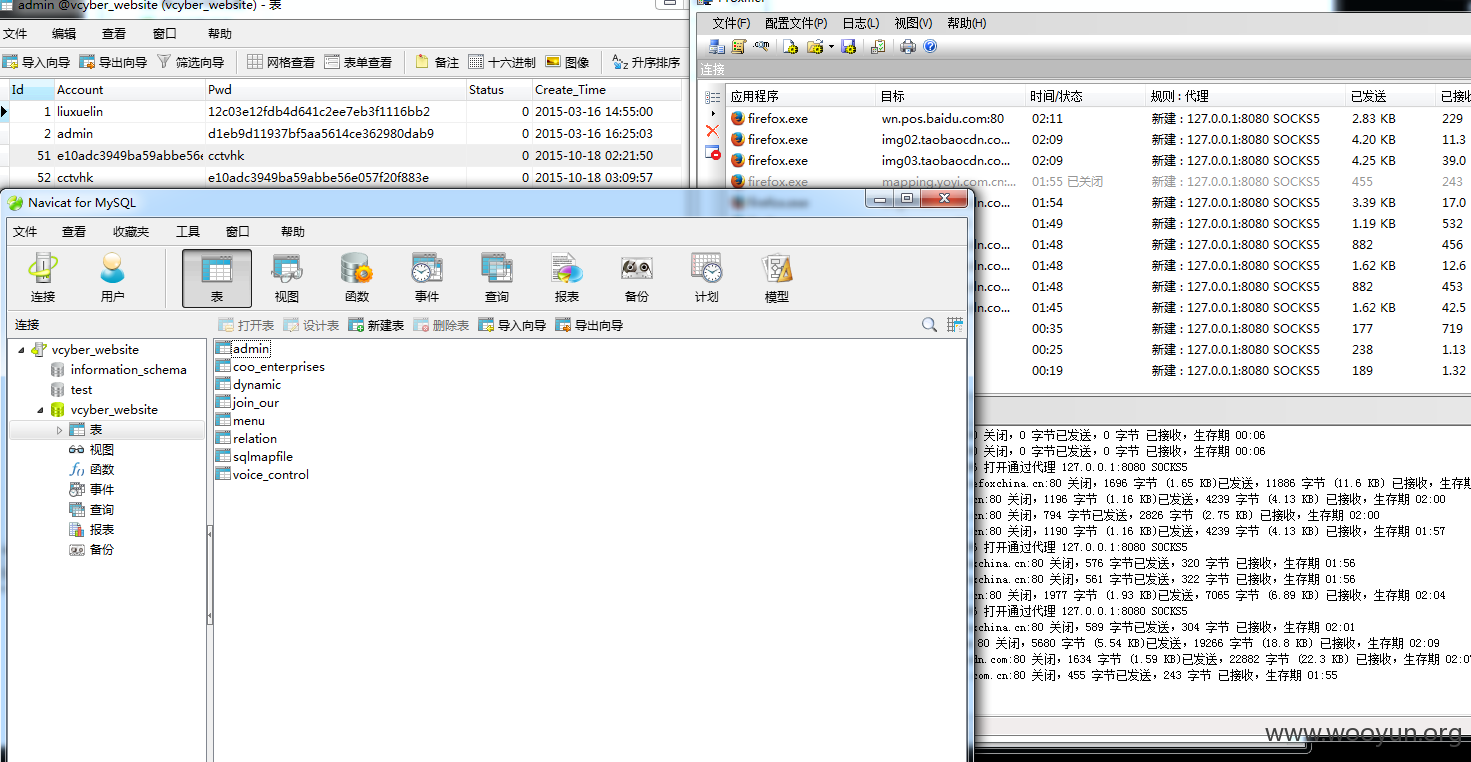Click the Pwd column header

pos(335,89)
